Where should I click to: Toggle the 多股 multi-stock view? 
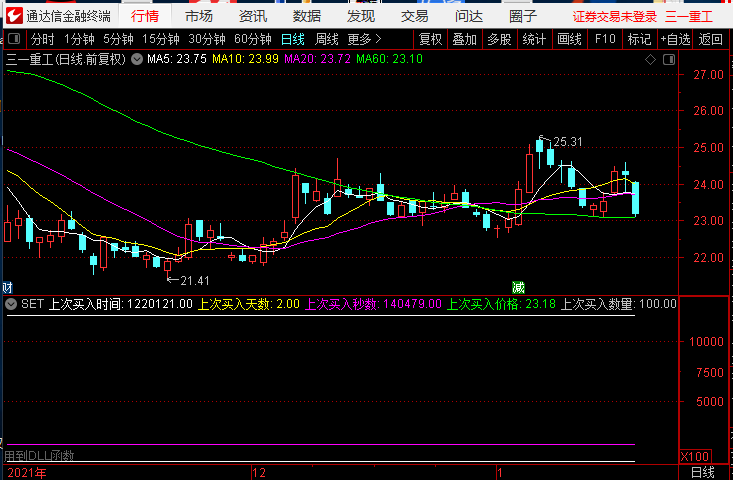pos(499,40)
